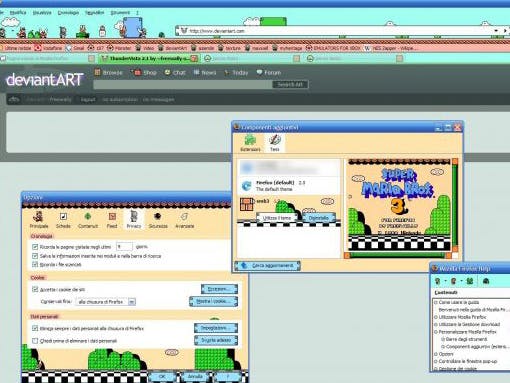This screenshot has width=510, height=383.
Task: Open the keep cookies until dropdown
Action: tap(105, 302)
